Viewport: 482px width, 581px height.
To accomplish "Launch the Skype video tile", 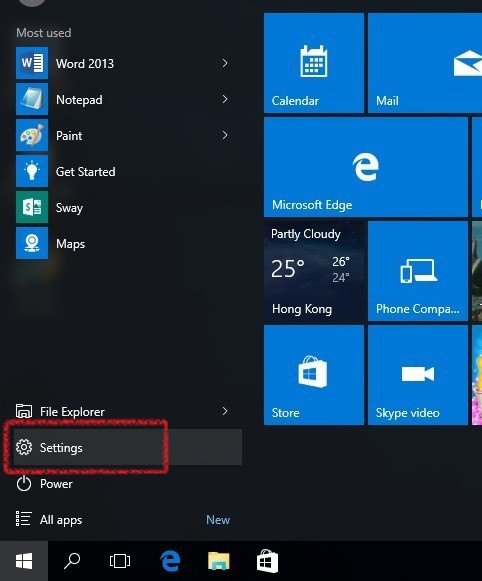I will pyautogui.click(x=418, y=375).
